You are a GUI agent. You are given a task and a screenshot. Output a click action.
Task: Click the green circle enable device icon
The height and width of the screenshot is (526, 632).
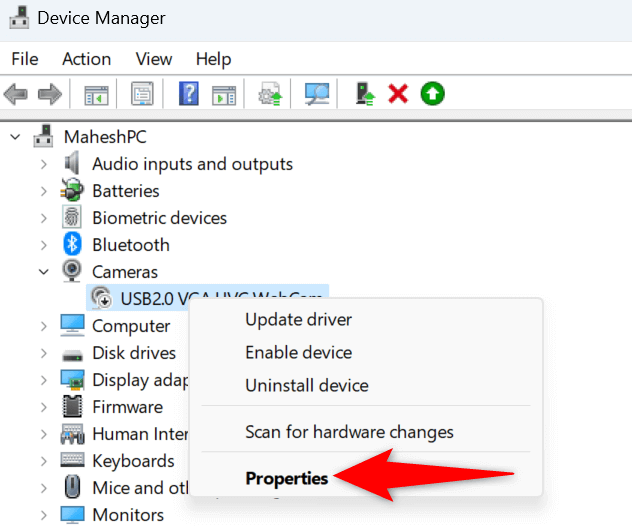(432, 94)
